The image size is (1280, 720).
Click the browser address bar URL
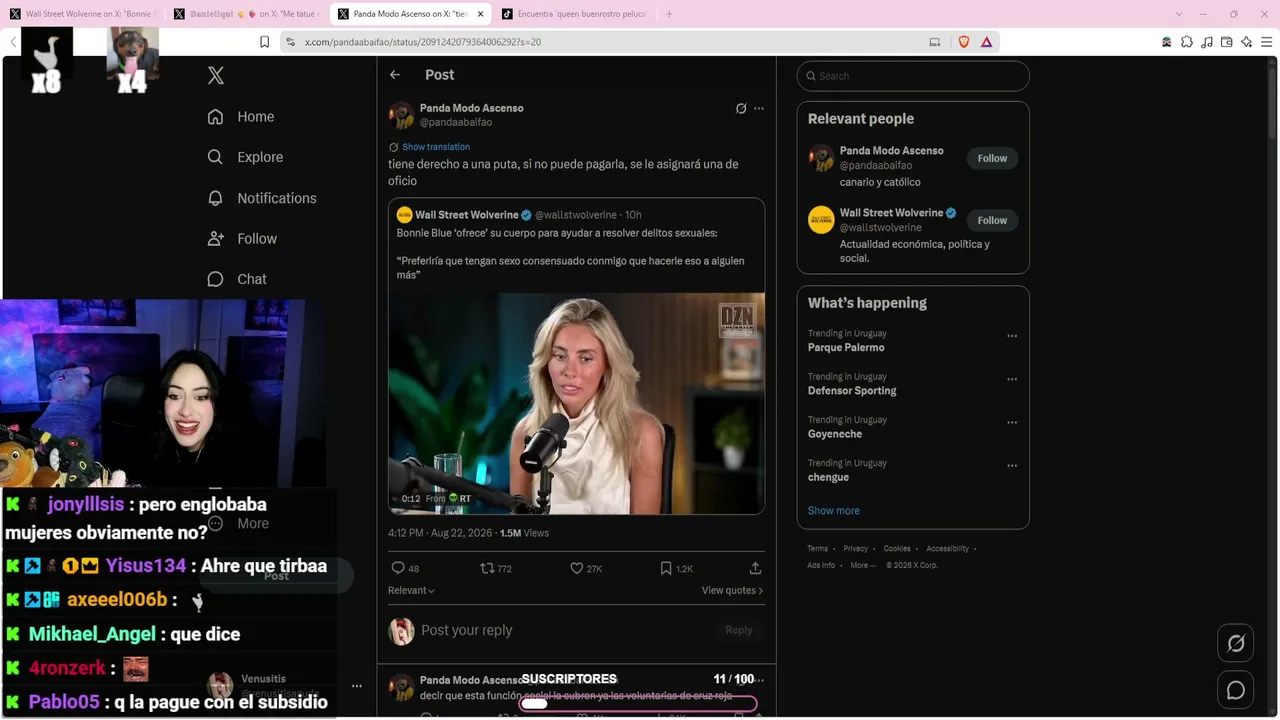423,42
